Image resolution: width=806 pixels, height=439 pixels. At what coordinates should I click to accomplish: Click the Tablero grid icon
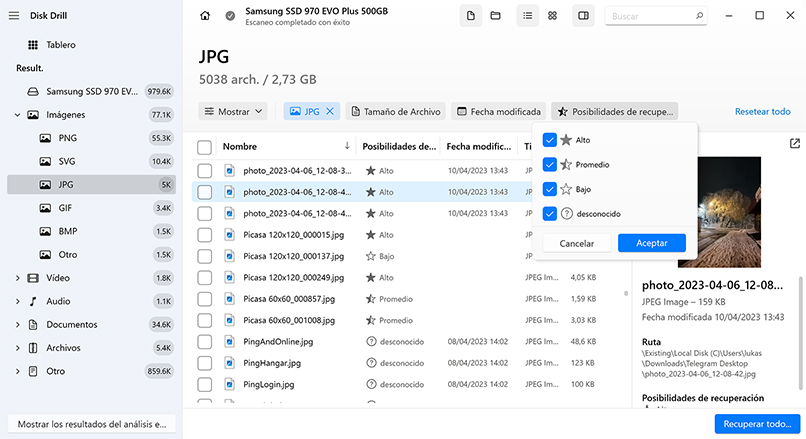tap(33, 45)
